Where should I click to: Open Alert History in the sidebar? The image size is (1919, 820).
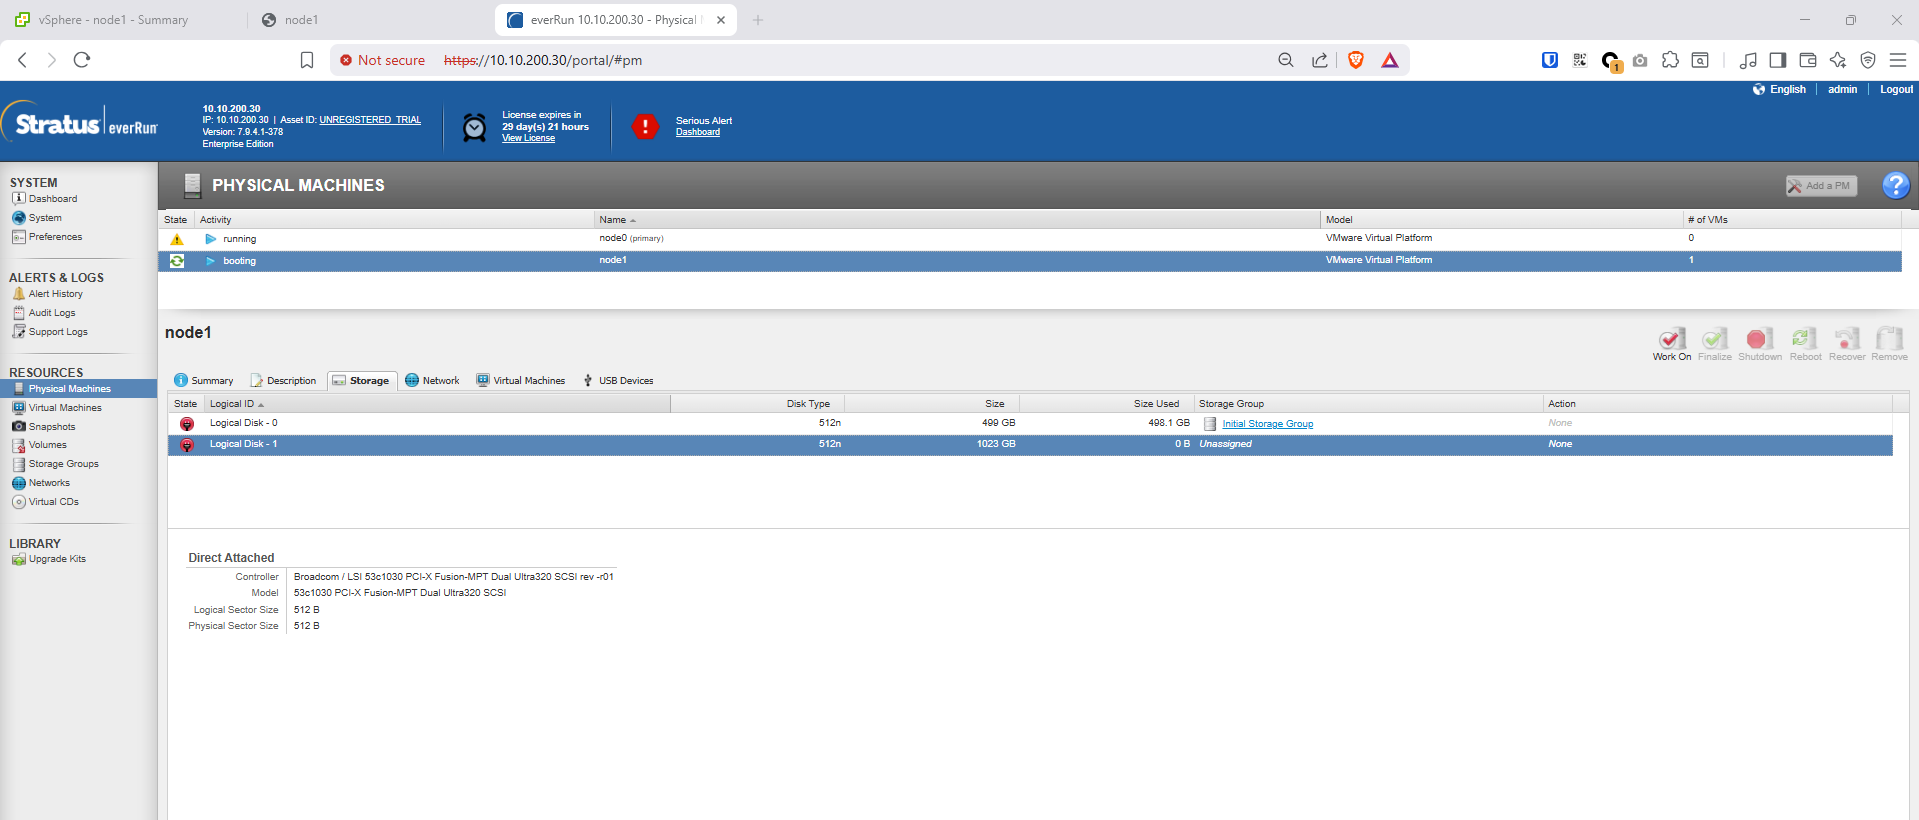55,294
